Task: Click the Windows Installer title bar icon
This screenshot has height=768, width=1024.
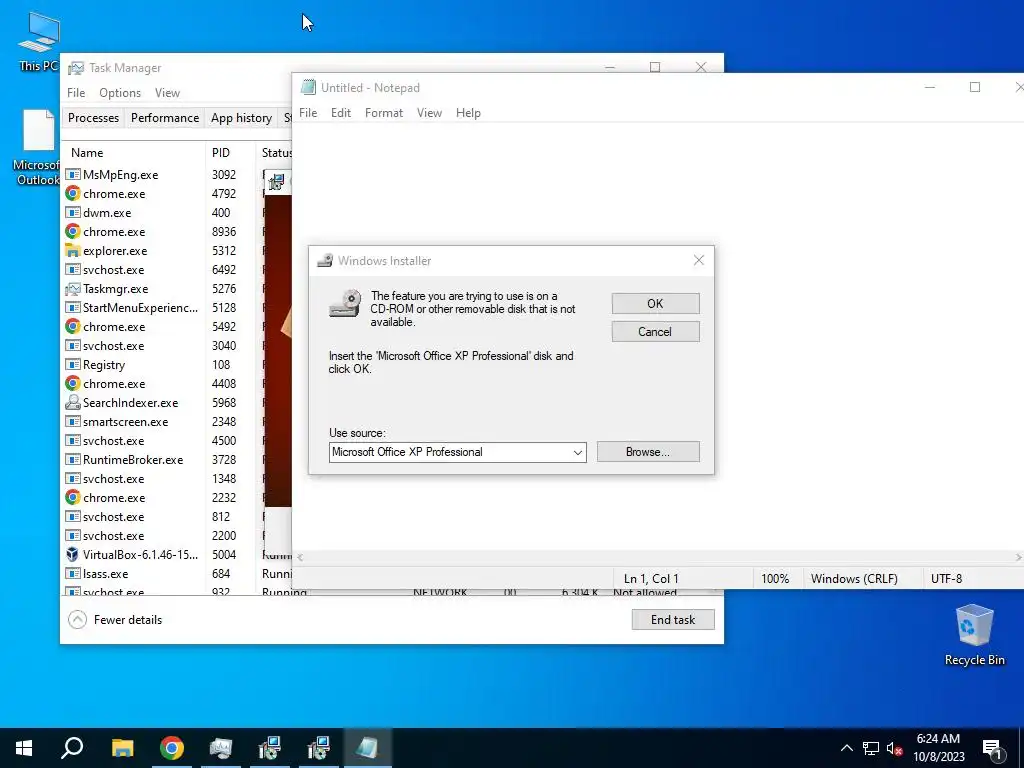Action: (x=325, y=261)
